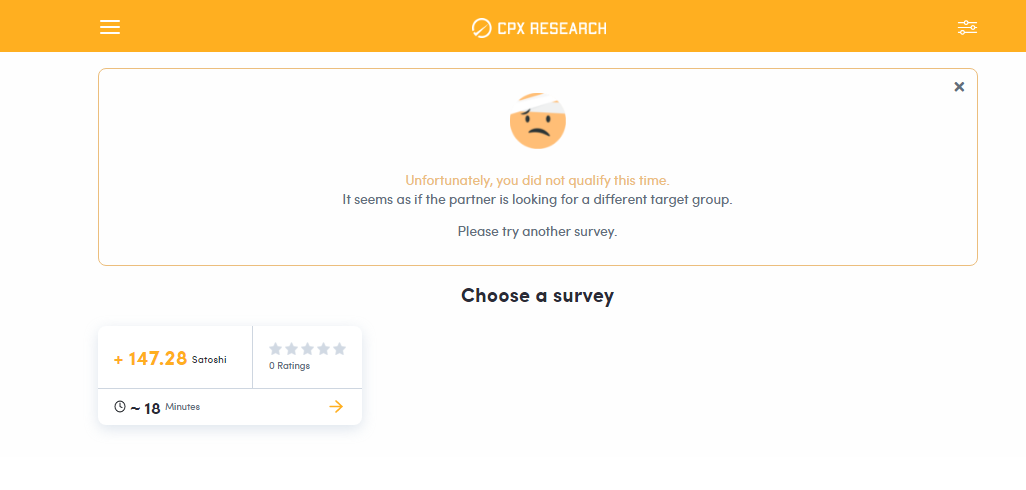Start the survey with the orange arrow
This screenshot has height=490, width=1026.
coord(336,407)
